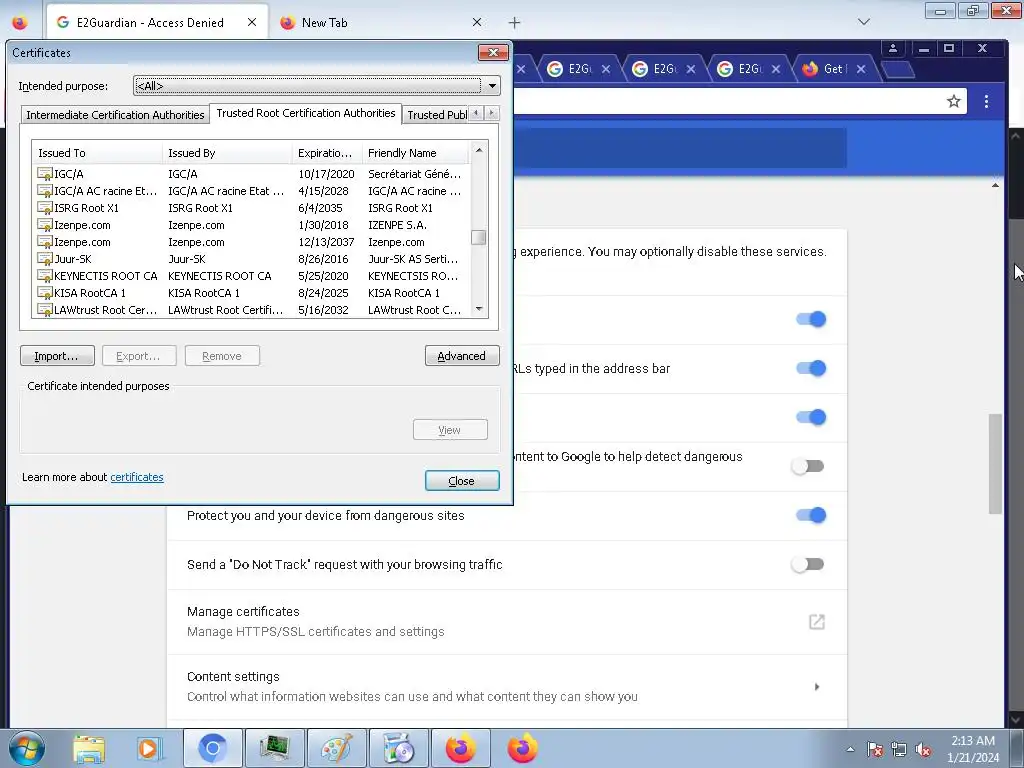The image size is (1024, 768).
Task: Click the muted speaker tray icon
Action: point(923,749)
